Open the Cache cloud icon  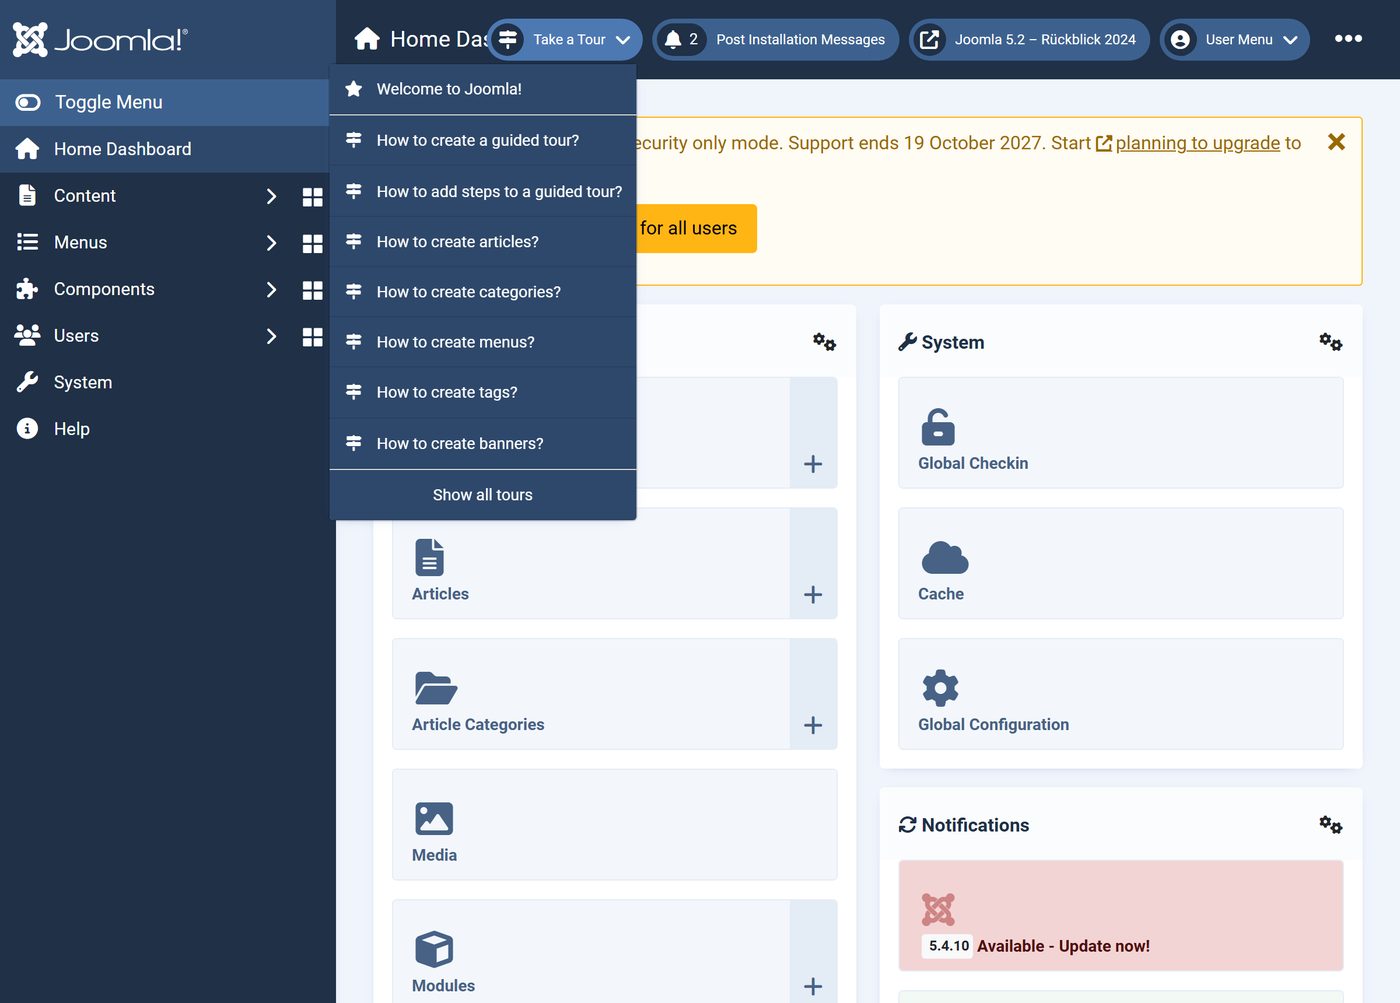coord(945,557)
